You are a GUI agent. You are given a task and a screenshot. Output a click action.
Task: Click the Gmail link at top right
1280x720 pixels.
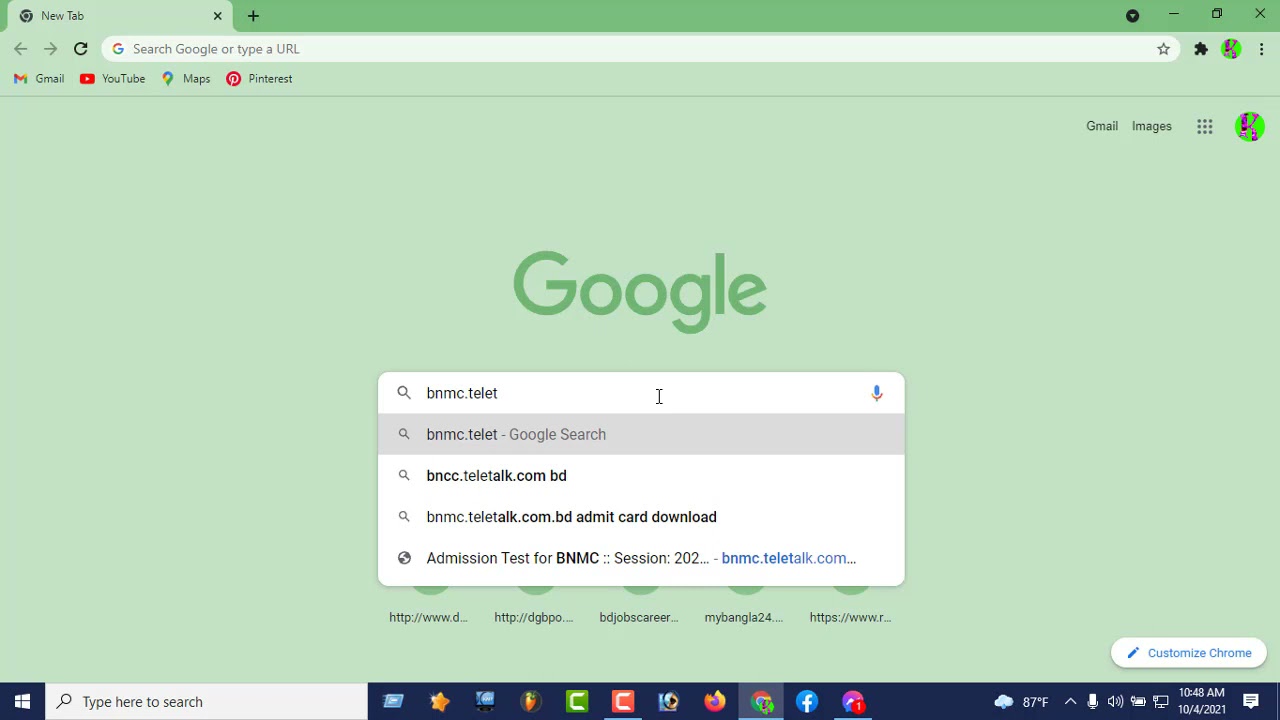(x=1102, y=126)
